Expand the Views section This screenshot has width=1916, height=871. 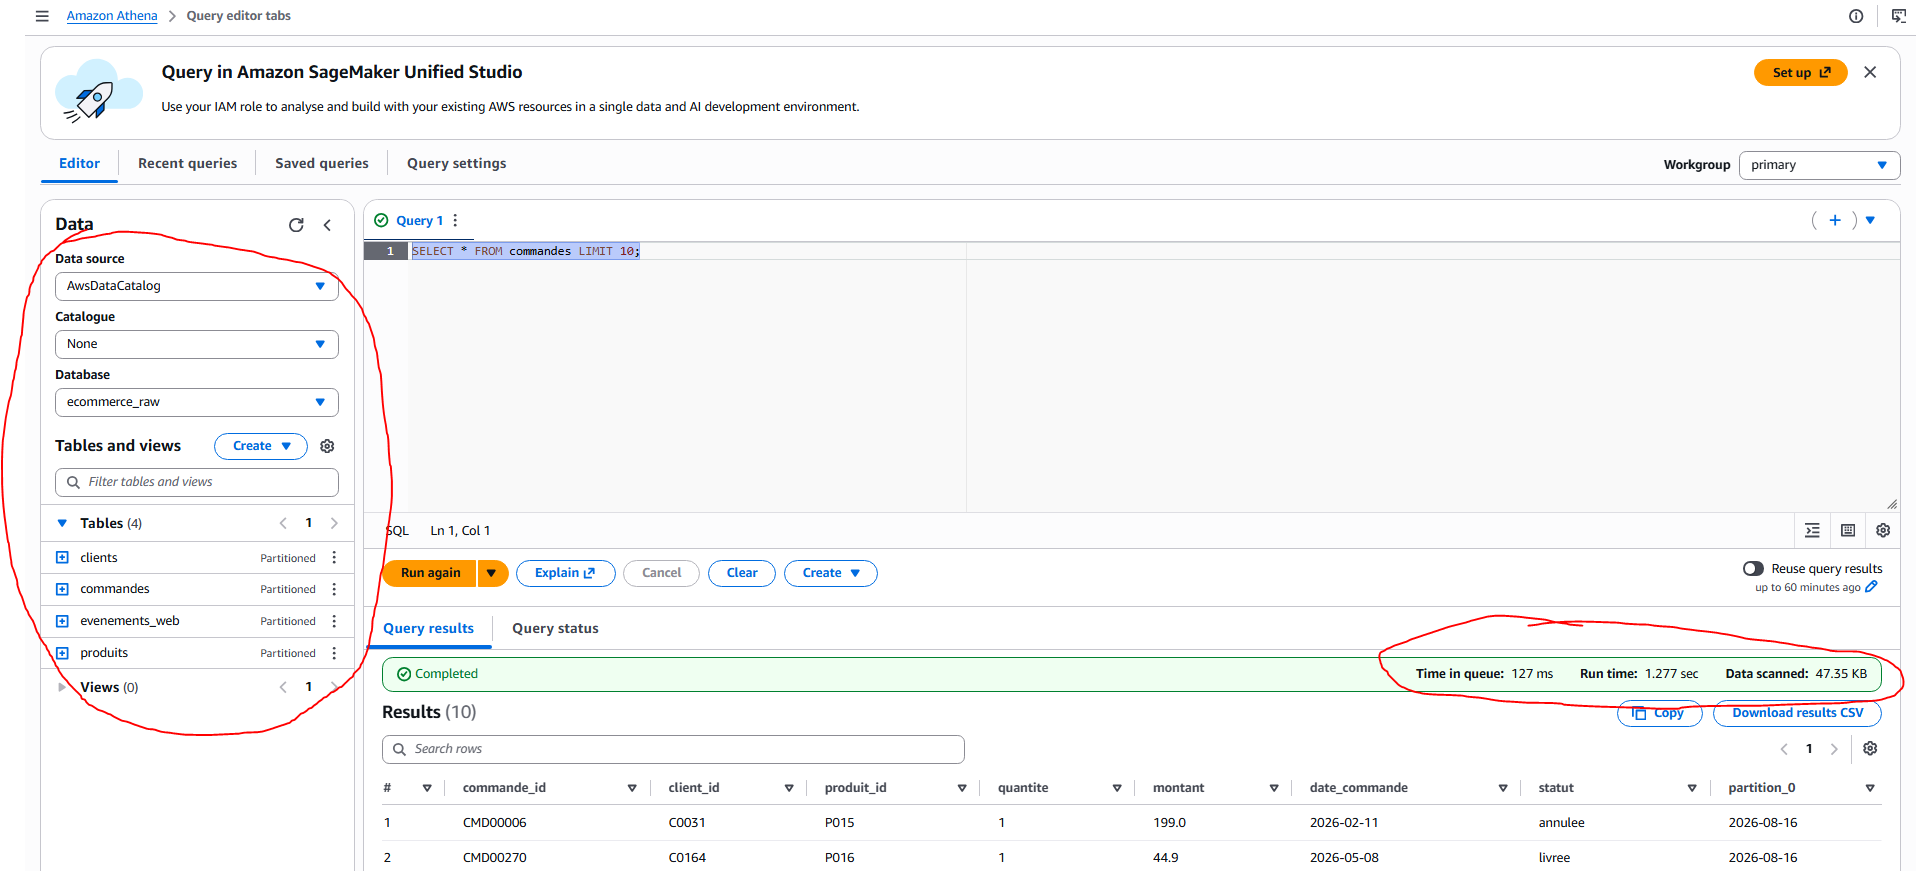click(x=62, y=687)
